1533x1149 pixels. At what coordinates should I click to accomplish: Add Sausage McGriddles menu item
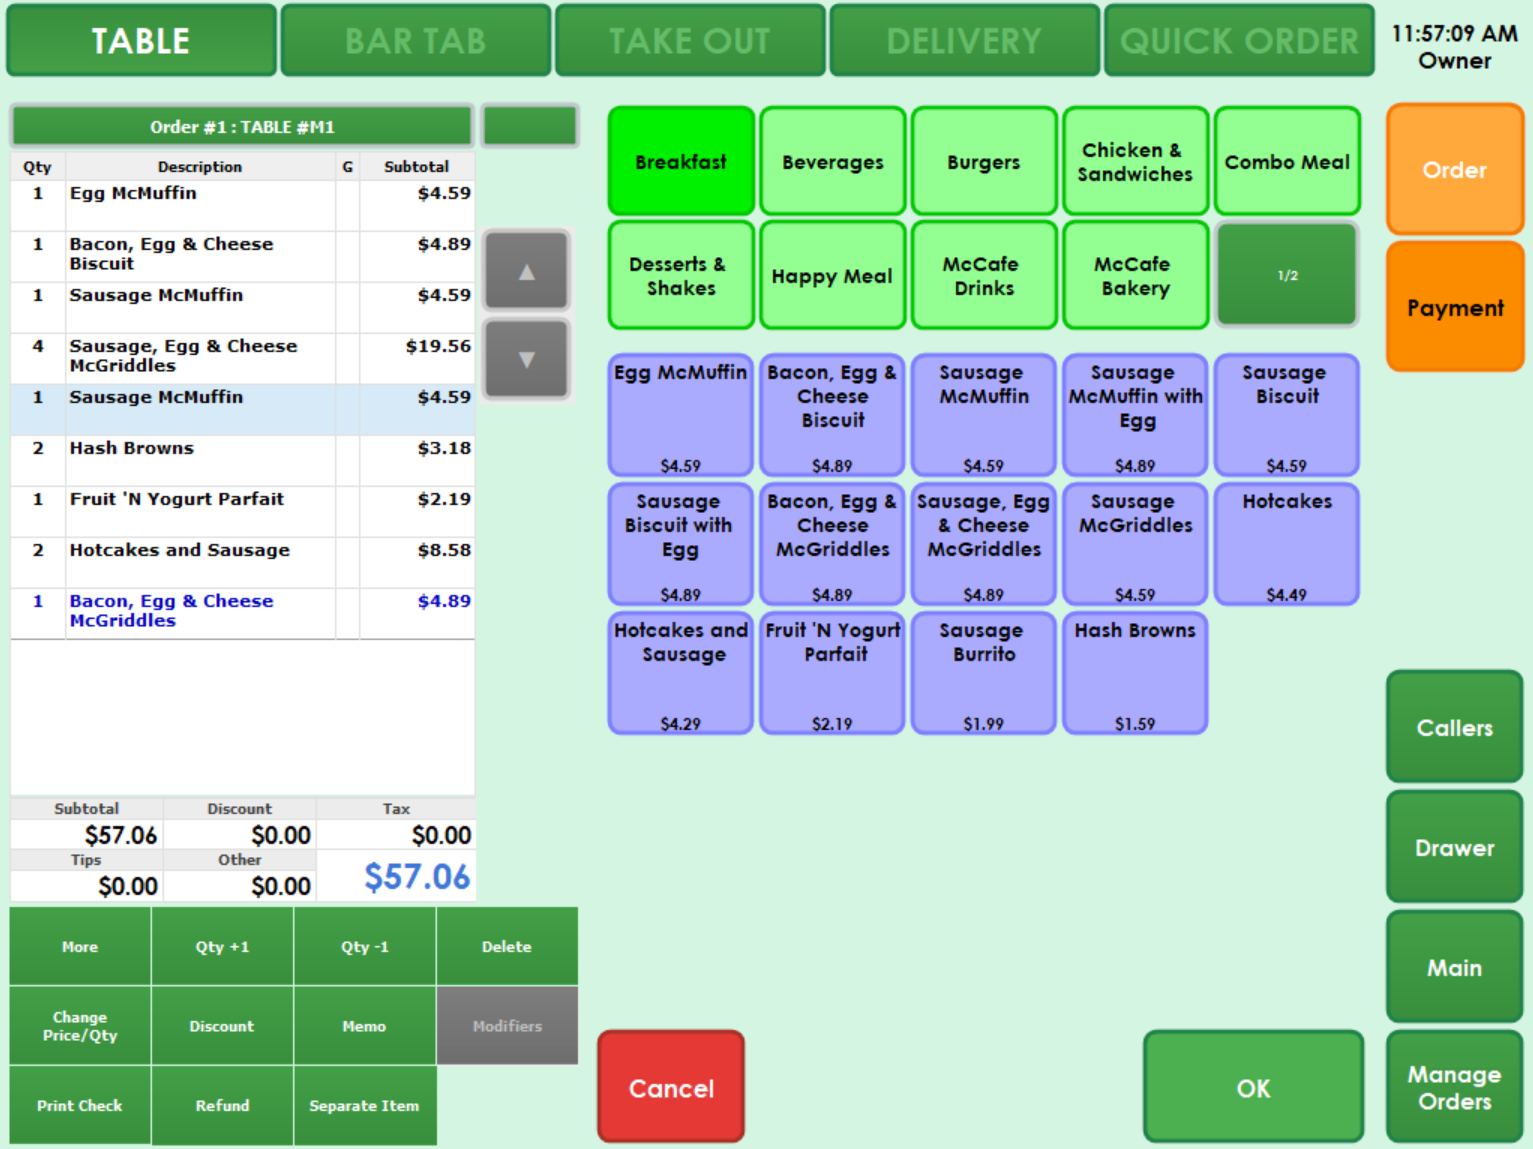(x=1136, y=544)
